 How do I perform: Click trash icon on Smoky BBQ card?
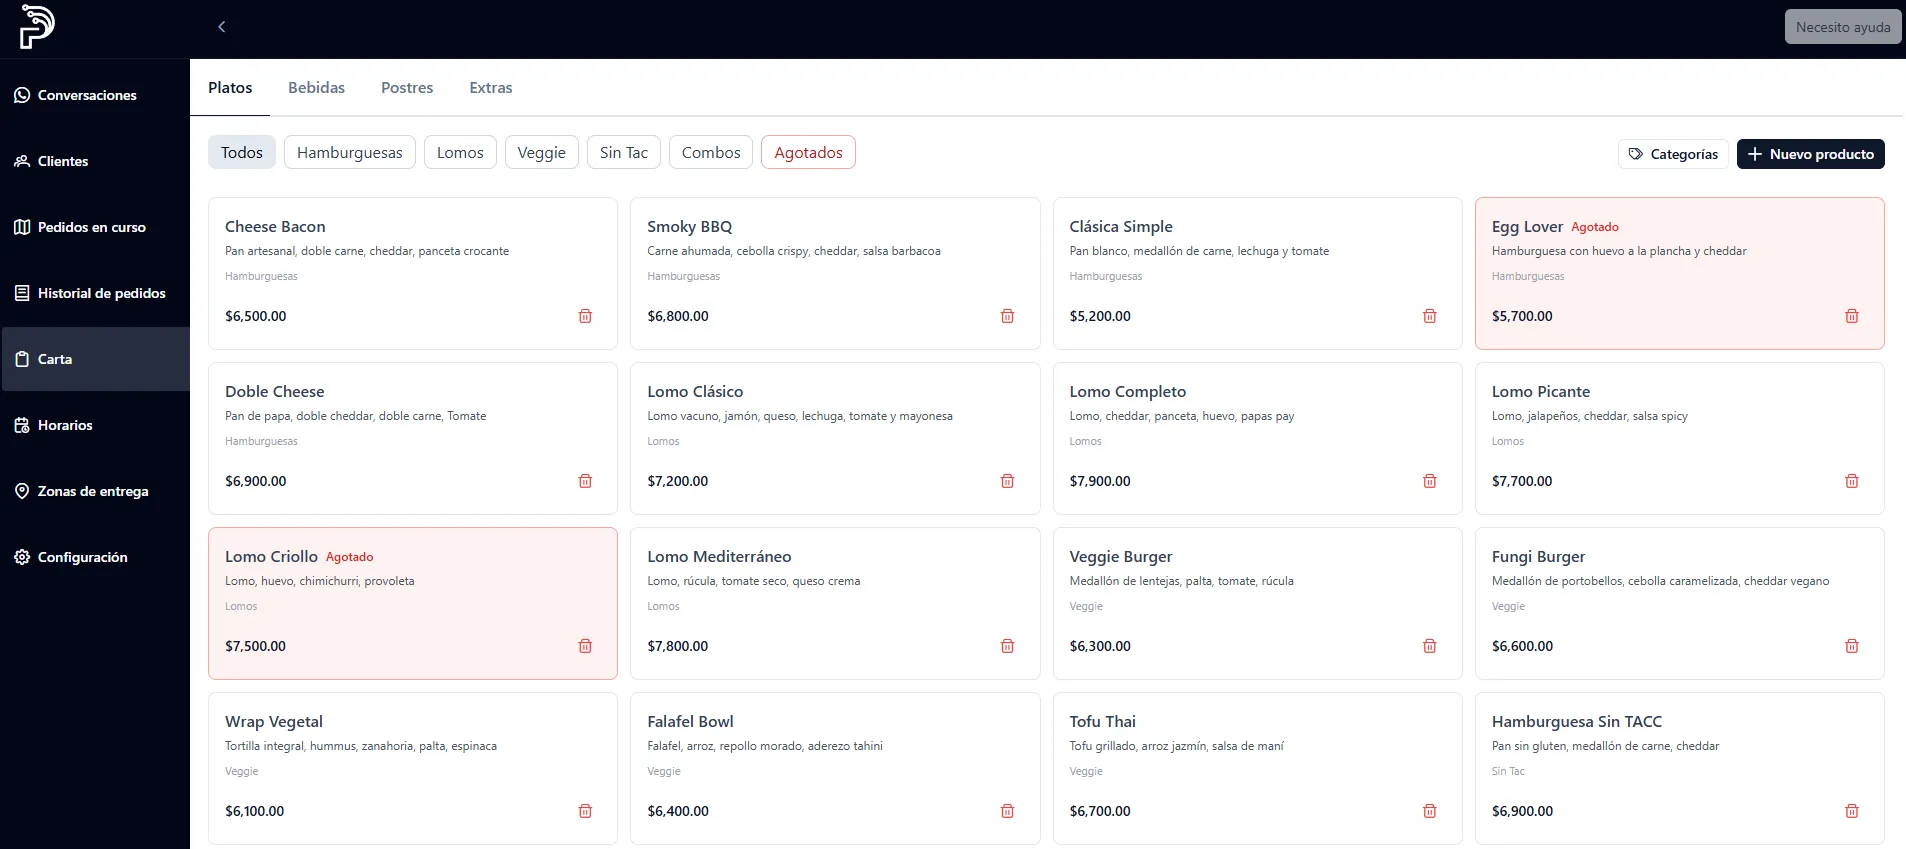tap(1007, 316)
